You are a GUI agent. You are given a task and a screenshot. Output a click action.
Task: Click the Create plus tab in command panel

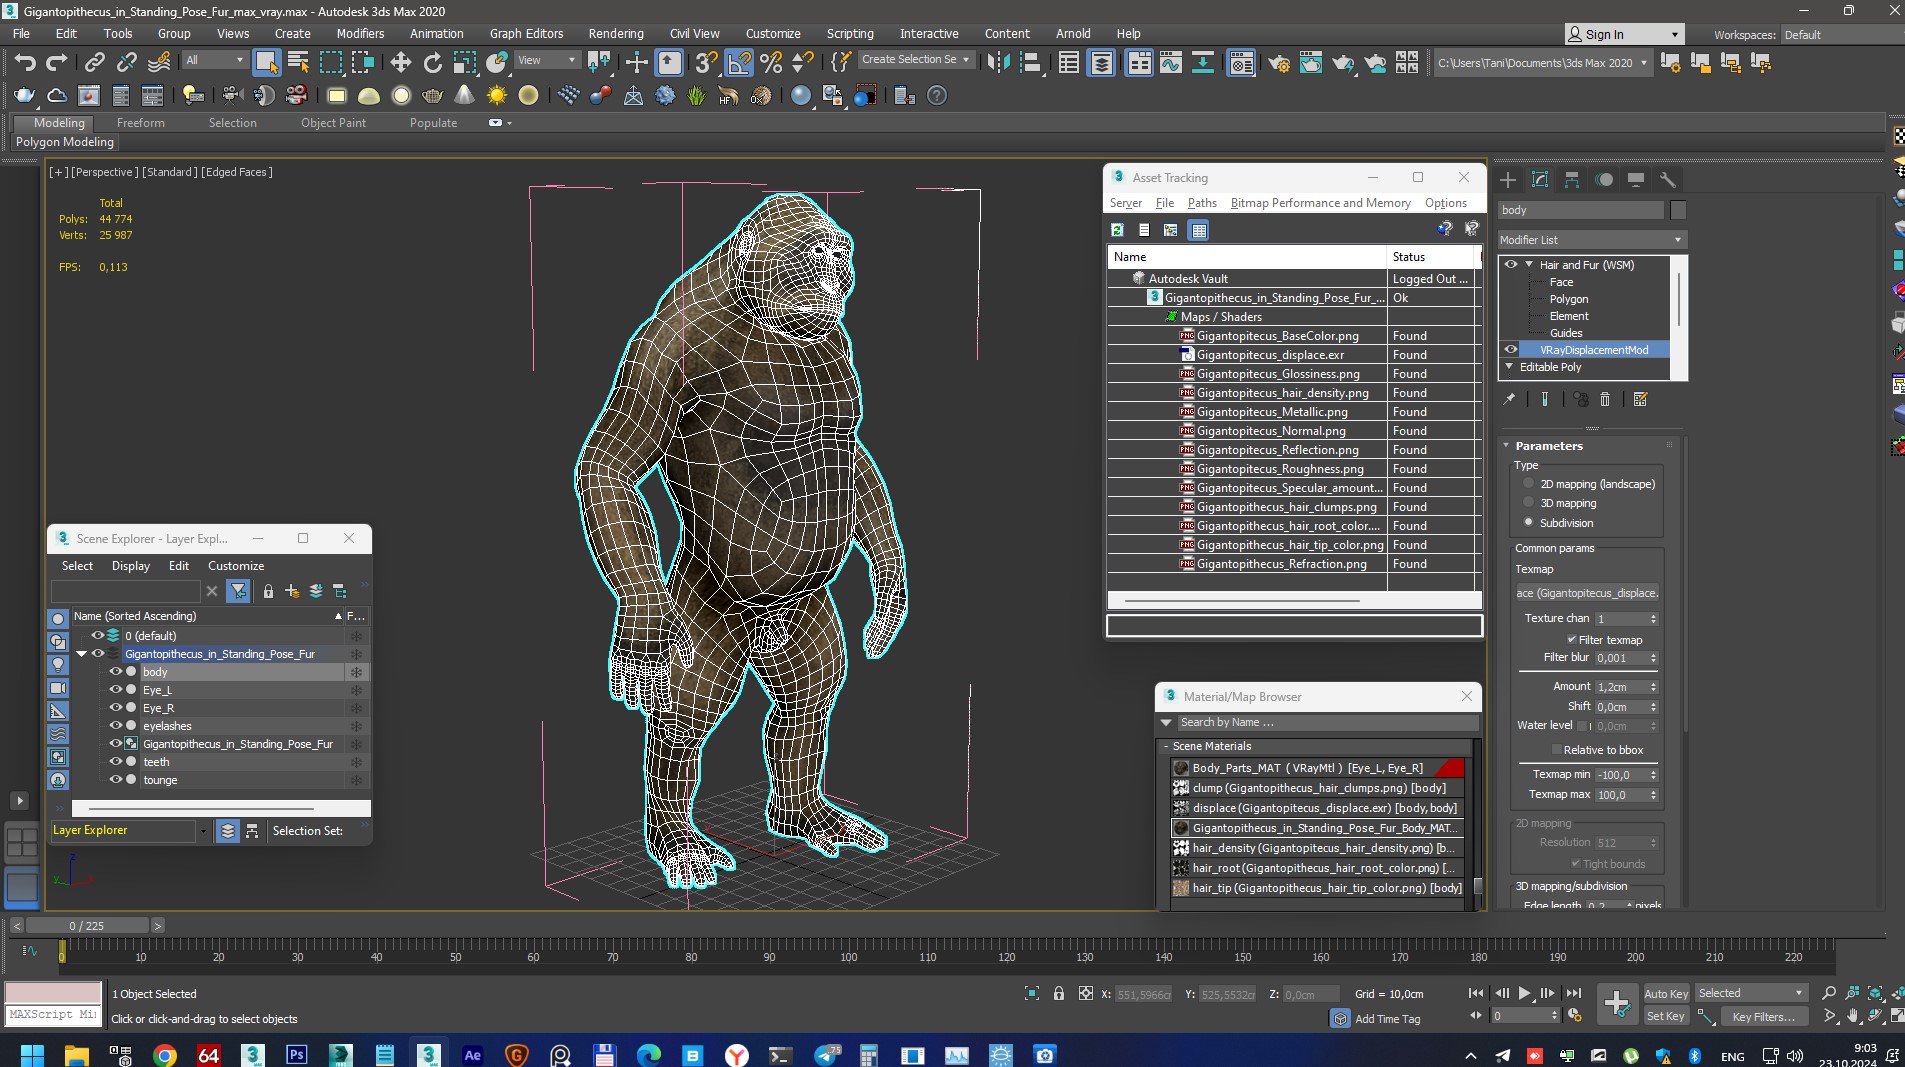click(1508, 180)
